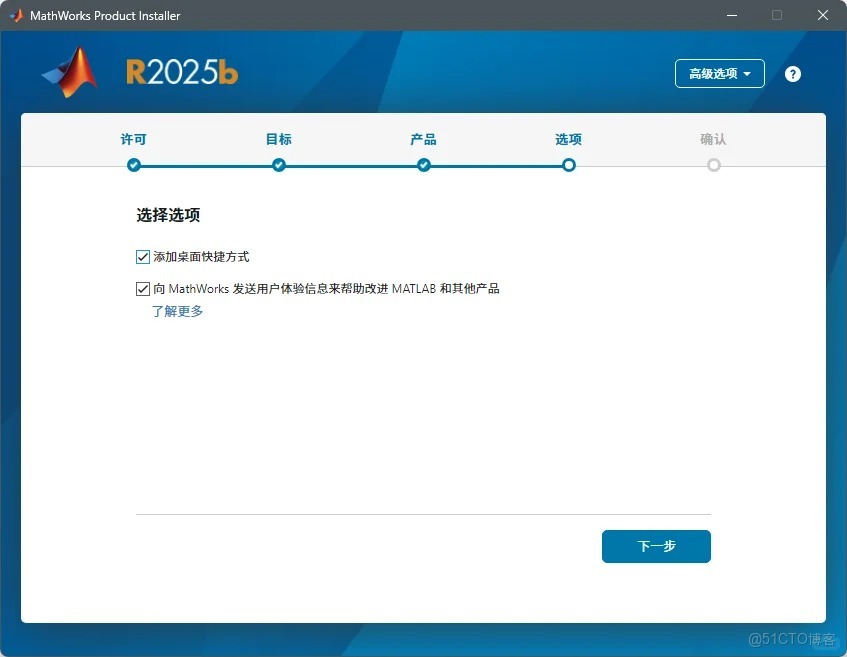Toggle the desktop shortcut option off
The width and height of the screenshot is (847, 657).
coord(143,256)
